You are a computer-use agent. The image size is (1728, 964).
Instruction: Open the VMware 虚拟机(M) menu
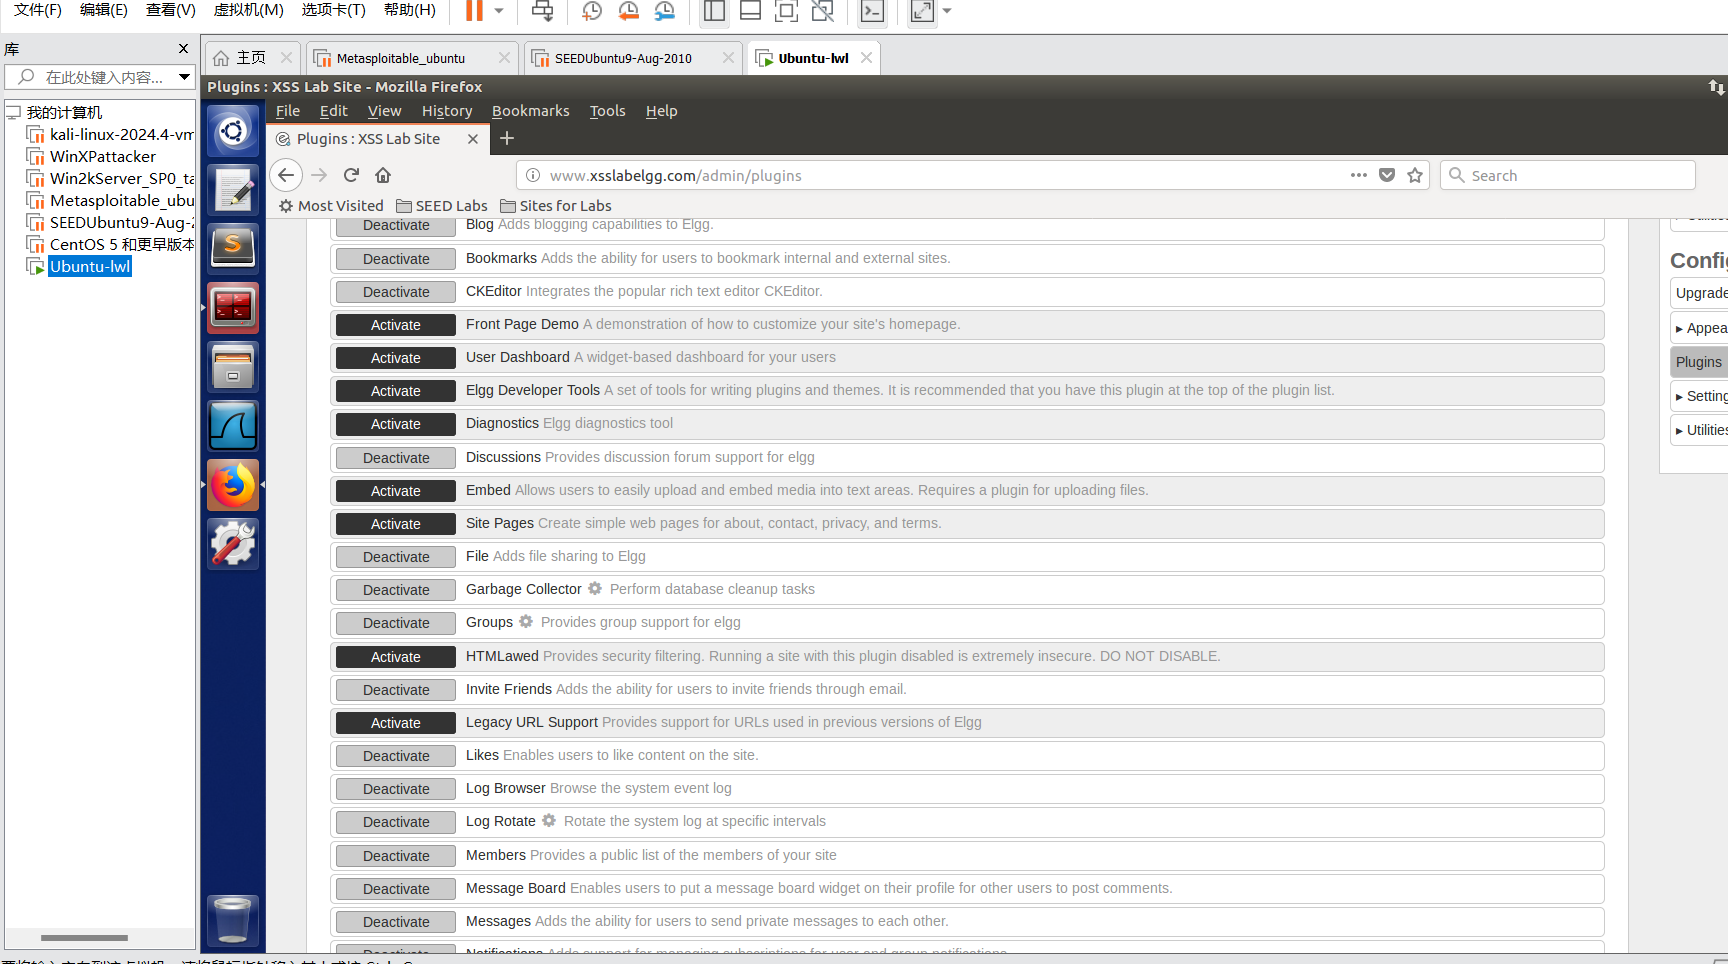248,10
